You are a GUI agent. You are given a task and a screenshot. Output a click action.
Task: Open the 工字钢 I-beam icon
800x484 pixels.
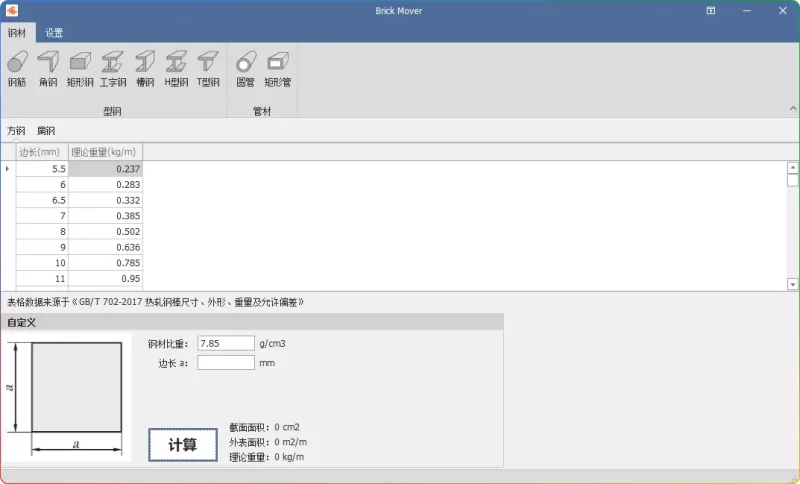click(x=113, y=68)
